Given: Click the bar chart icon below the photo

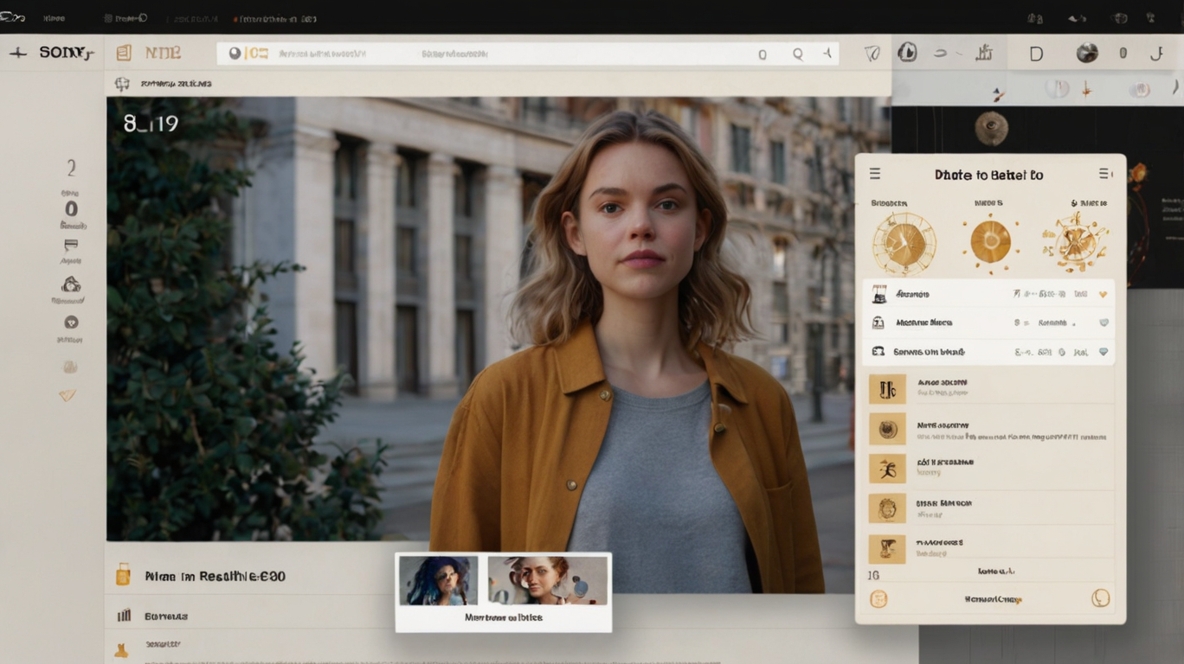Looking at the screenshot, I should tap(124, 616).
